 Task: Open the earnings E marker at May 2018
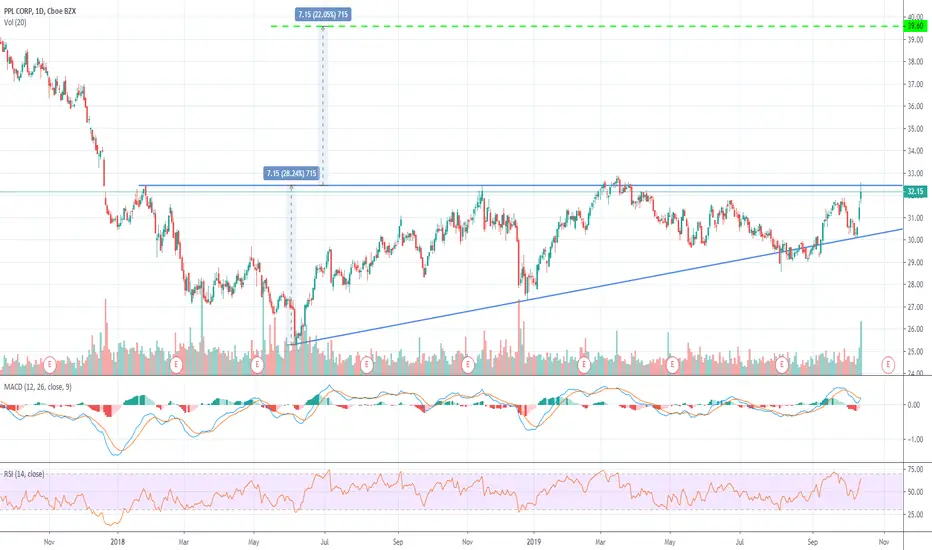coord(257,364)
